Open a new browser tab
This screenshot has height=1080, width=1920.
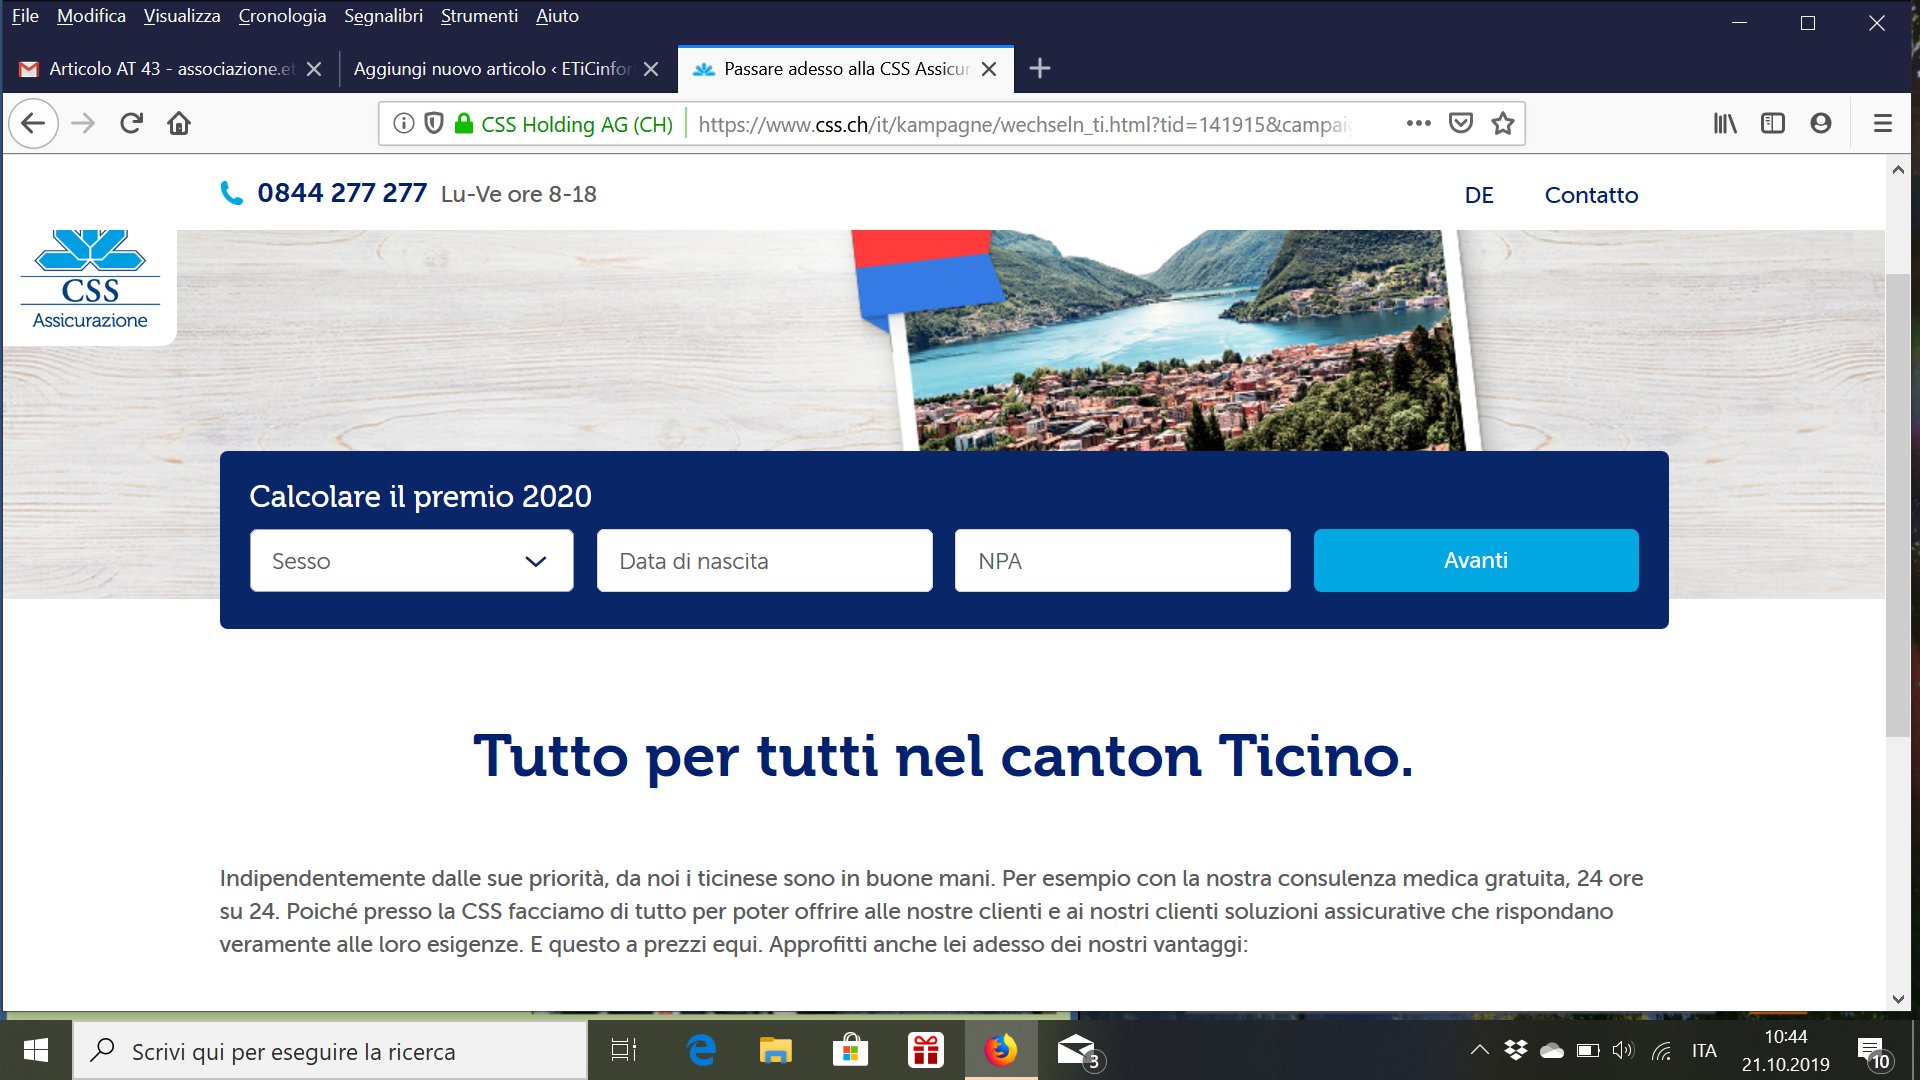coord(1040,69)
